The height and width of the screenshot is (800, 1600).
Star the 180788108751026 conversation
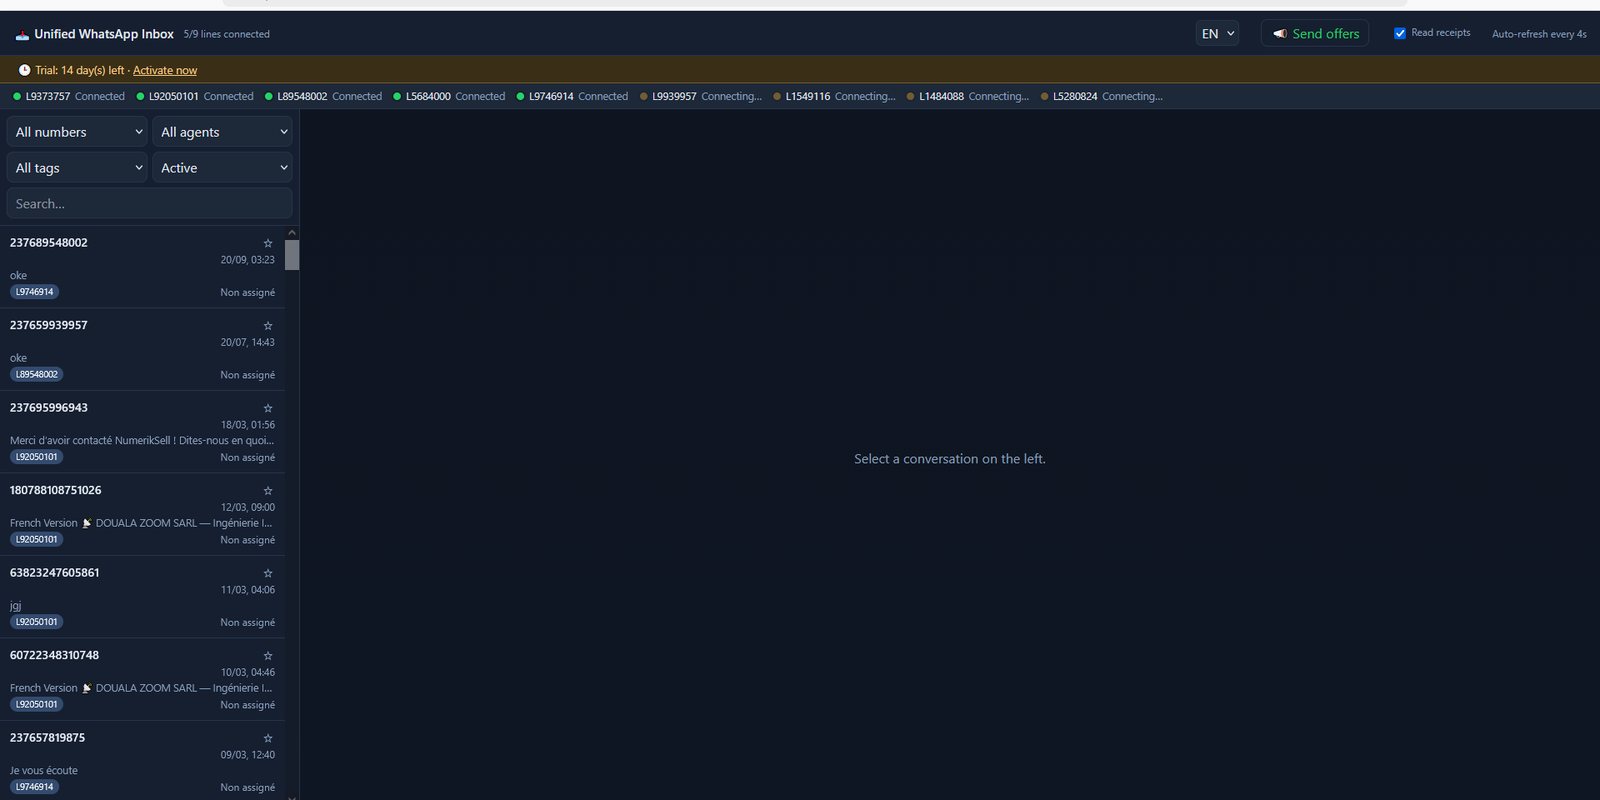click(268, 491)
